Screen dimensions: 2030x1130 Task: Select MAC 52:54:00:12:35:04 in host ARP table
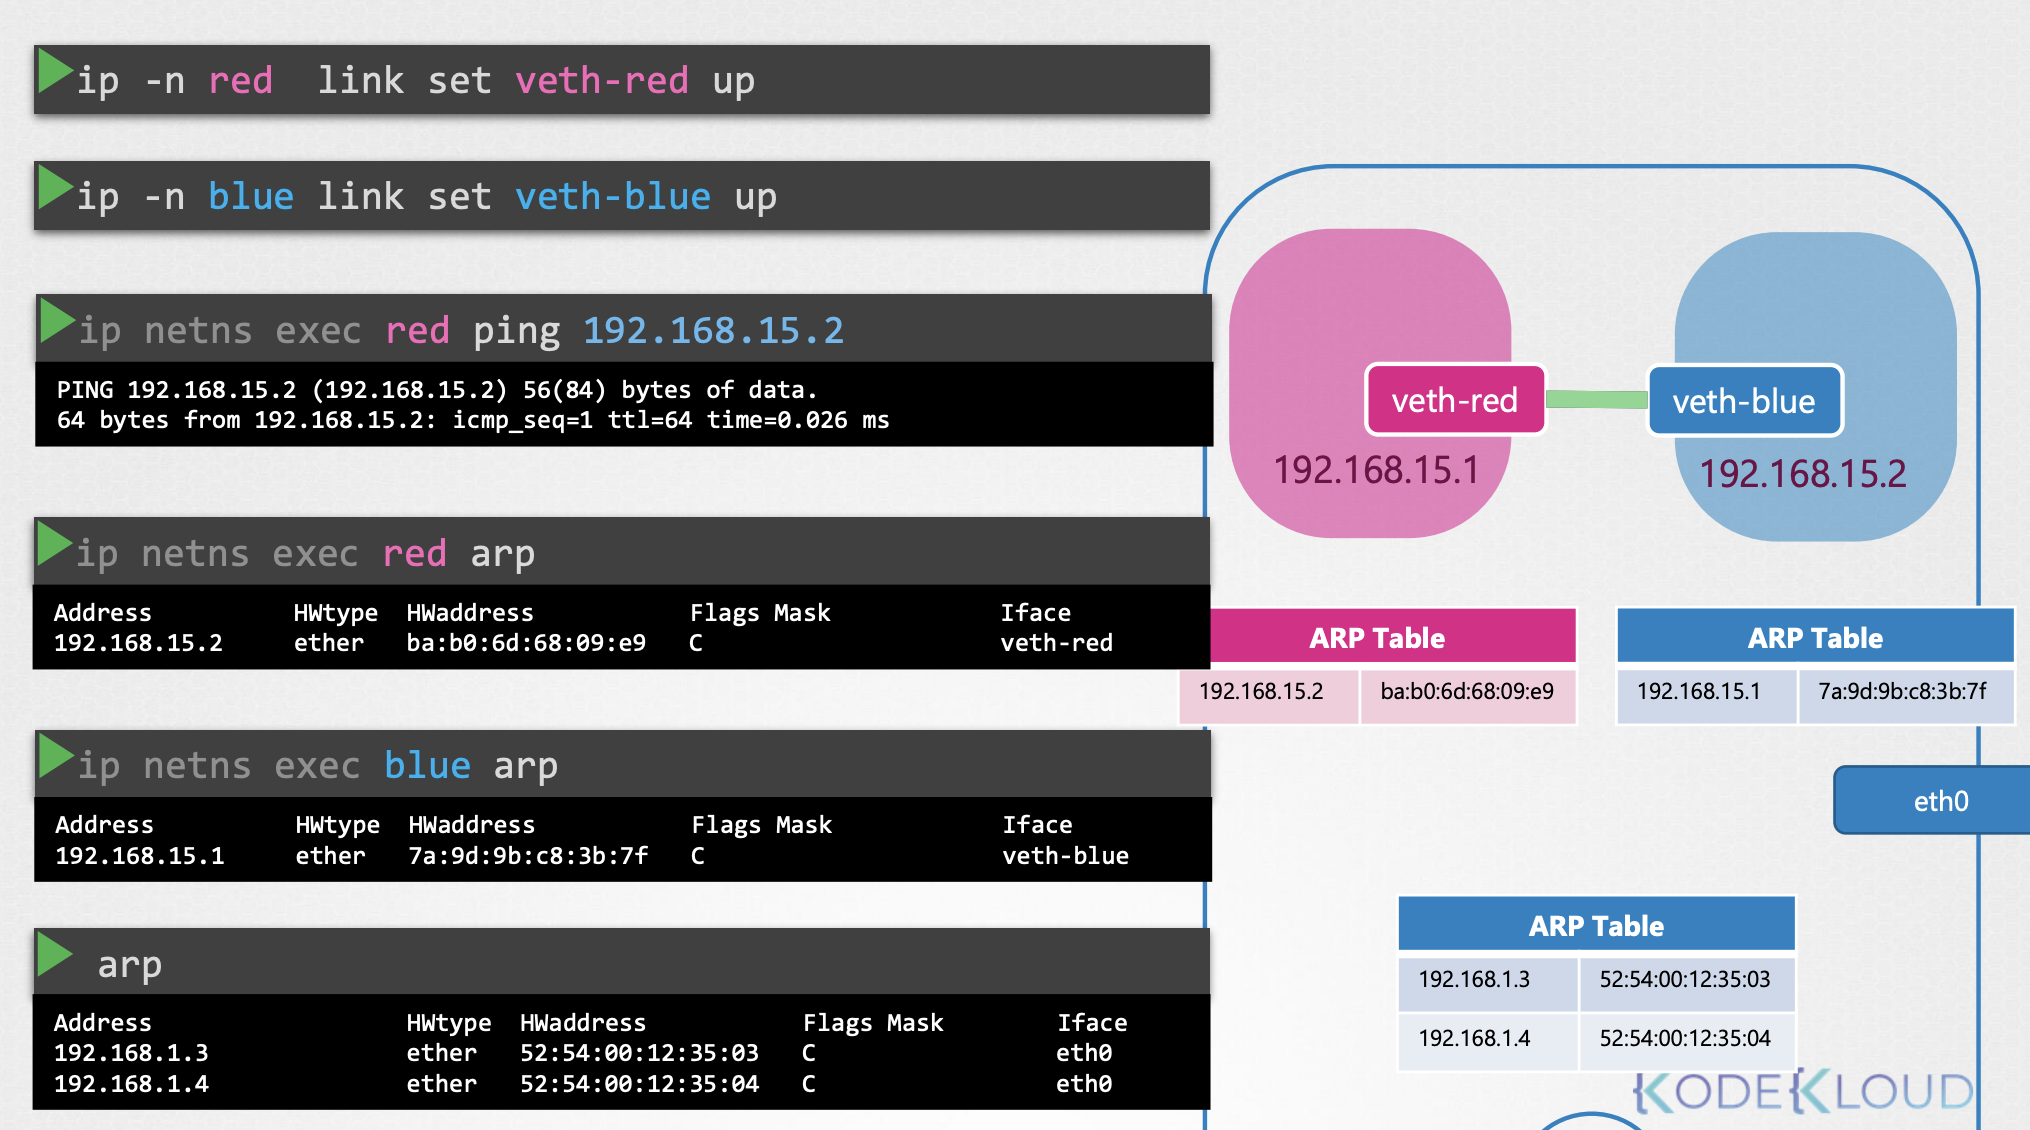click(1687, 1041)
